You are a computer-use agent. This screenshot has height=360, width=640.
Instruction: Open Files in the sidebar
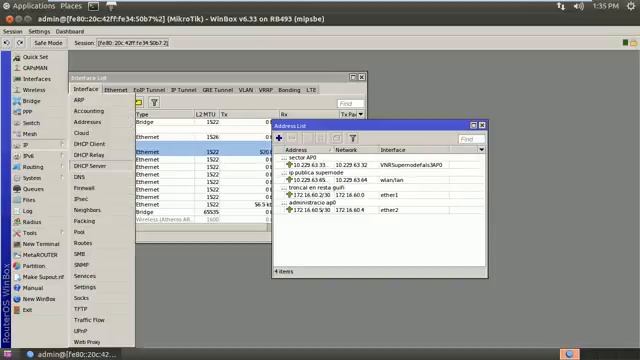pos(29,200)
